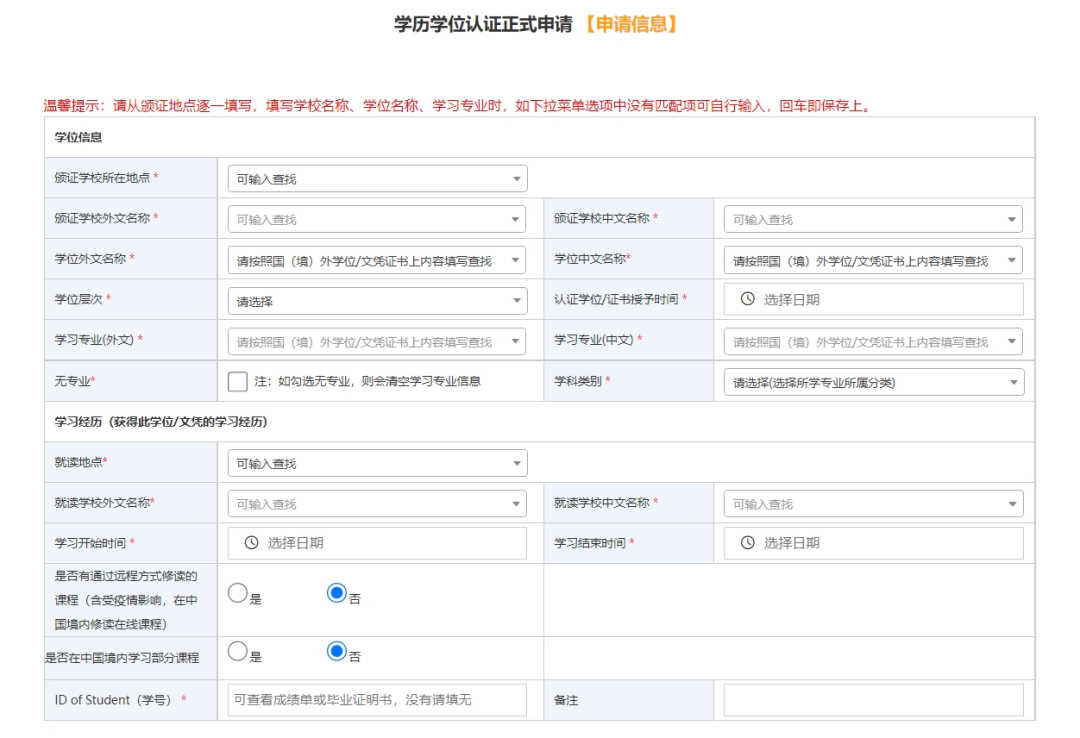Open the 学科类别 dropdown

[874, 382]
